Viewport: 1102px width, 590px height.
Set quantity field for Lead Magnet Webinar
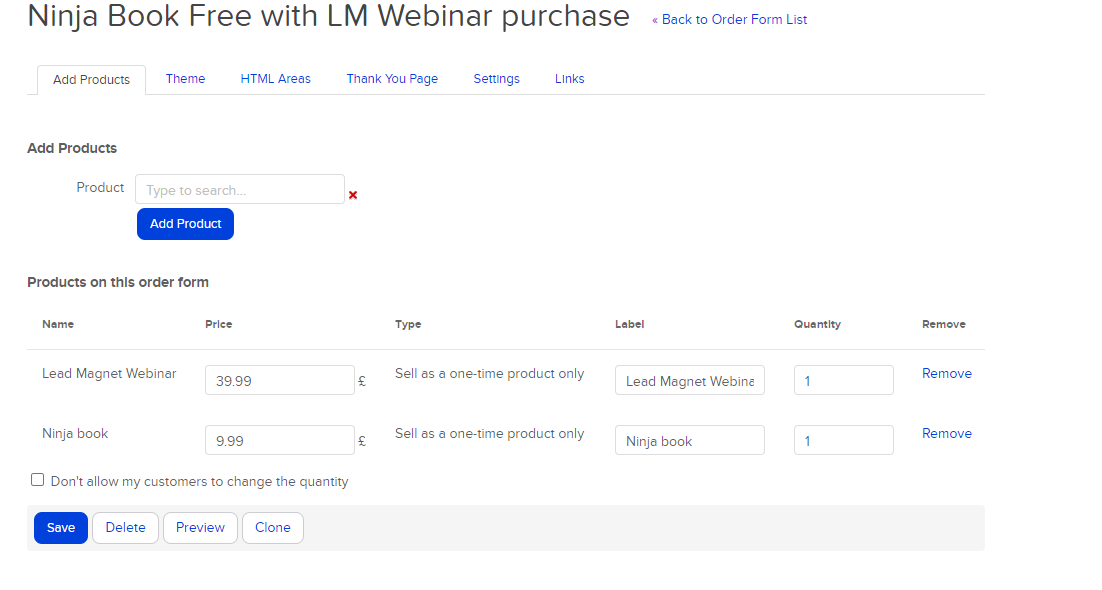click(x=843, y=380)
